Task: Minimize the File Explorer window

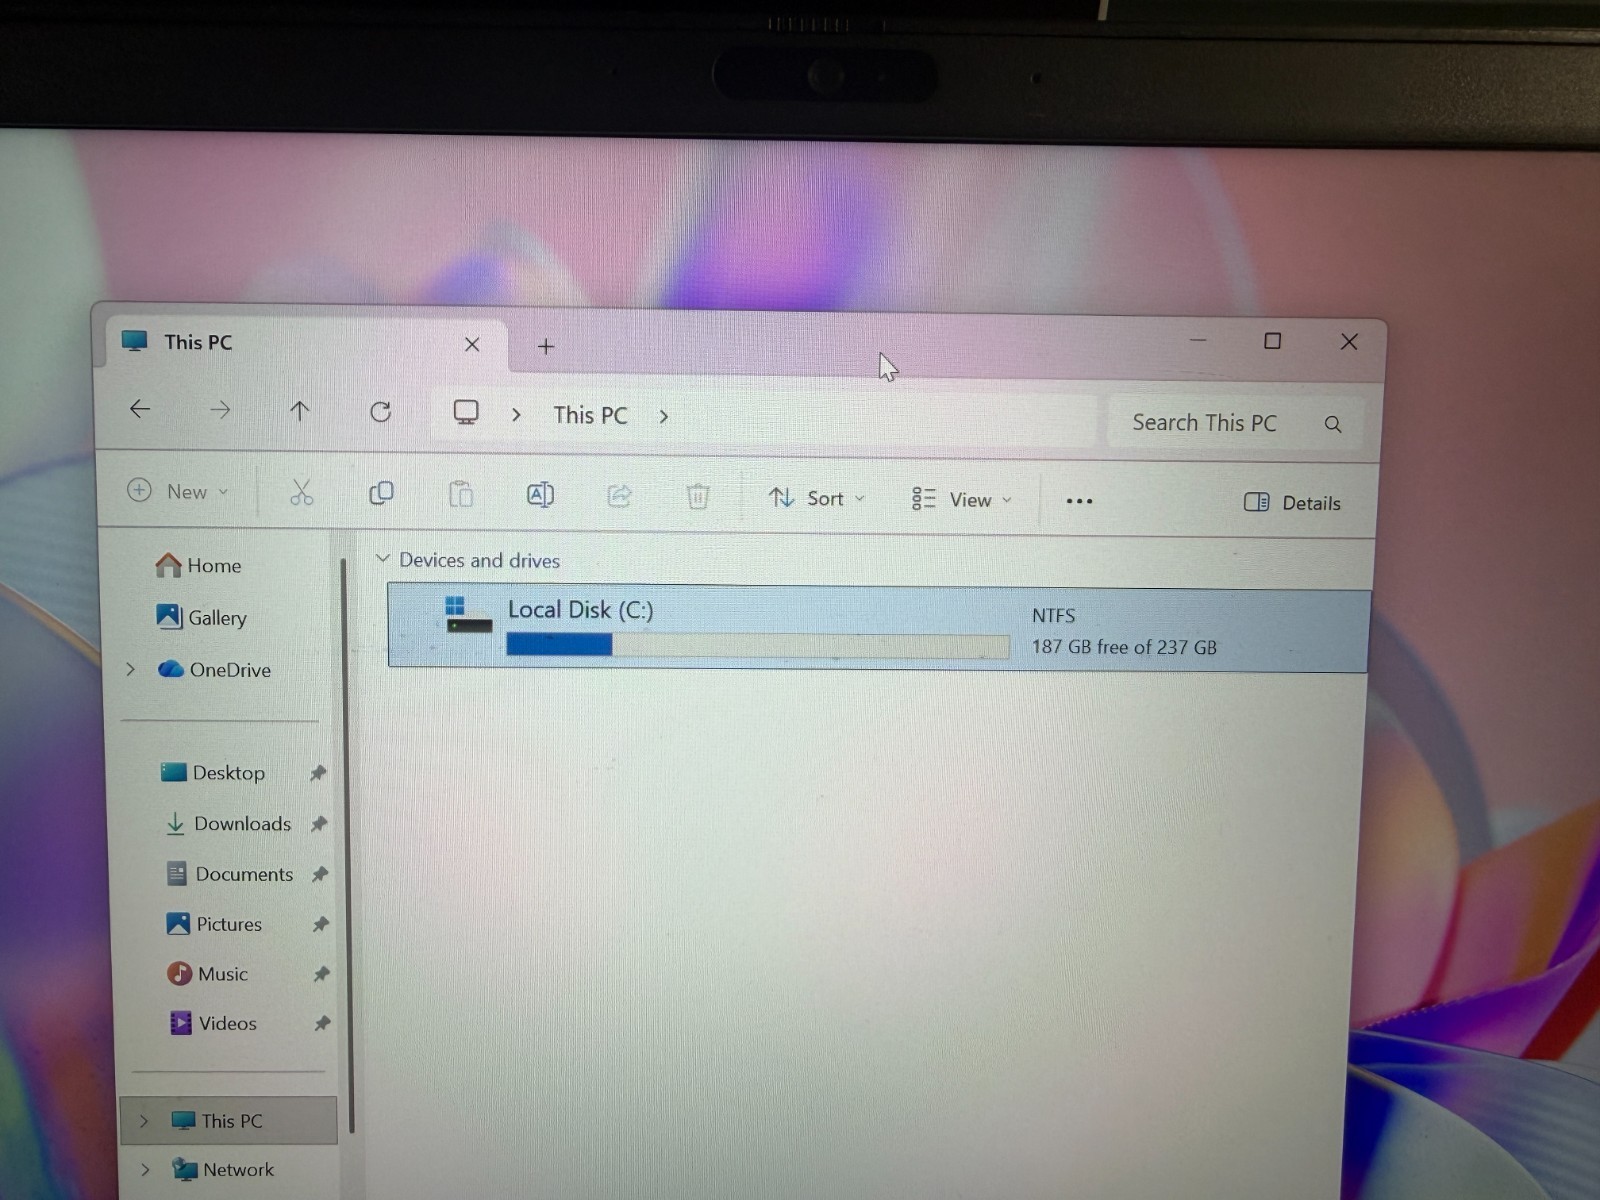Action: (1197, 340)
